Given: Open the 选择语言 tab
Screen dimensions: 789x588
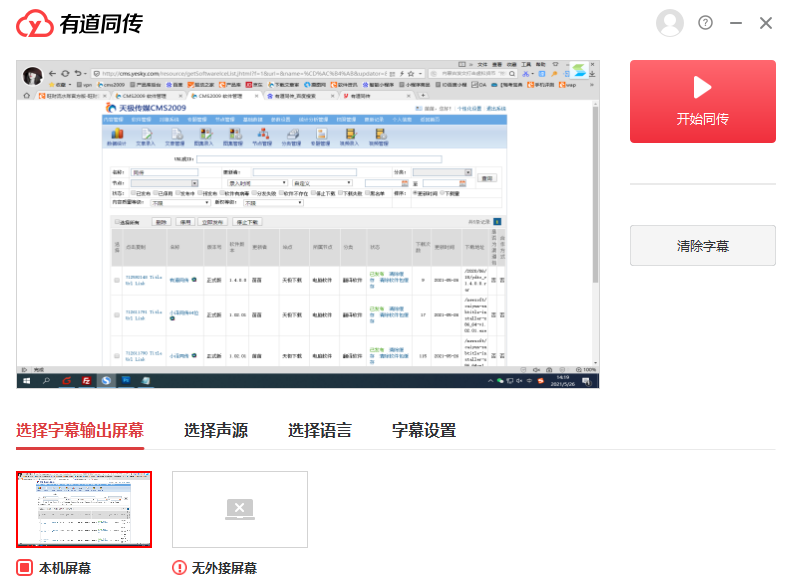Looking at the screenshot, I should (320, 431).
